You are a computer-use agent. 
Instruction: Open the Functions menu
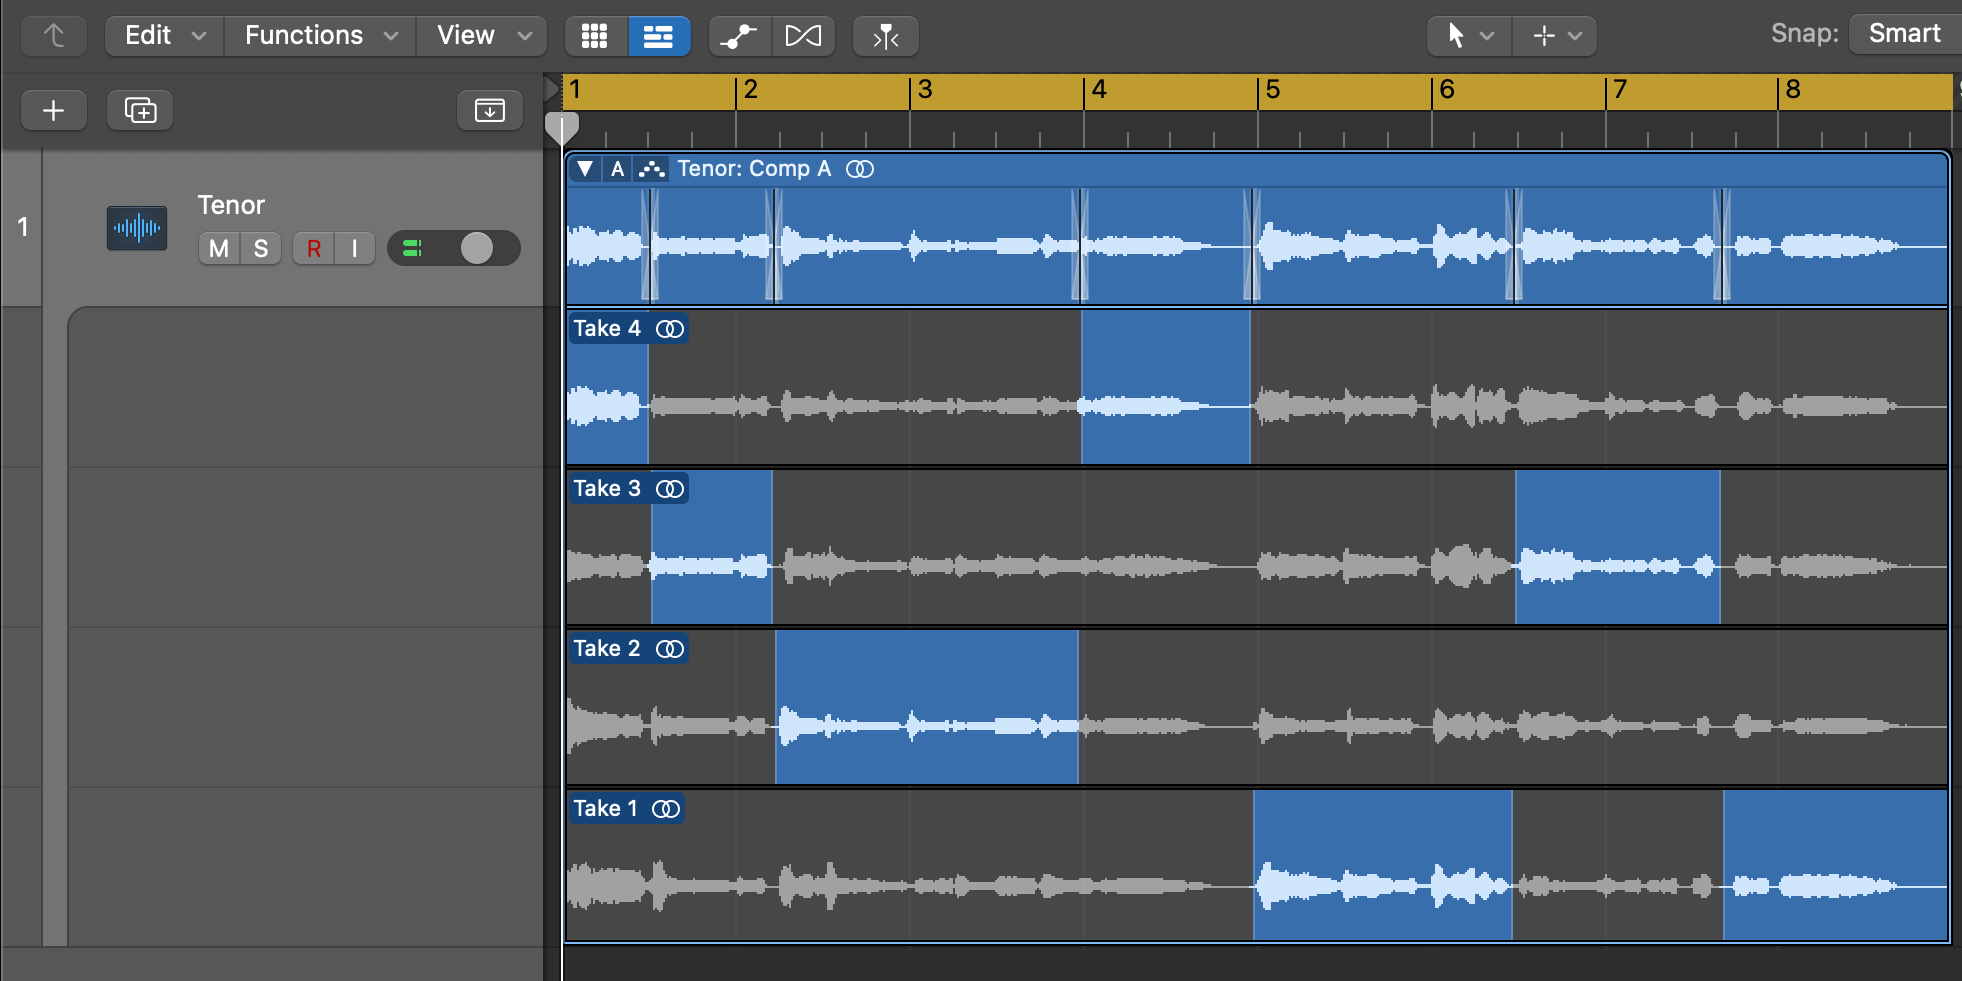pyautogui.click(x=320, y=36)
